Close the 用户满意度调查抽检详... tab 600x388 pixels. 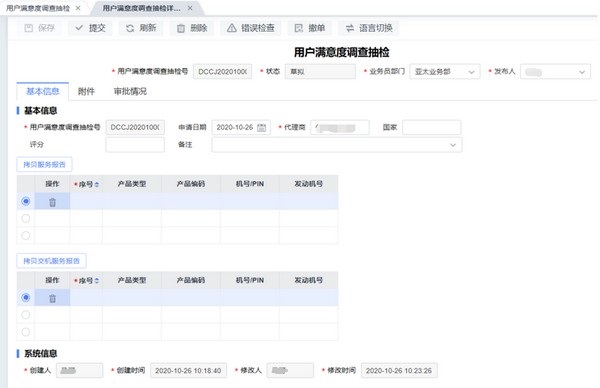(190, 8)
